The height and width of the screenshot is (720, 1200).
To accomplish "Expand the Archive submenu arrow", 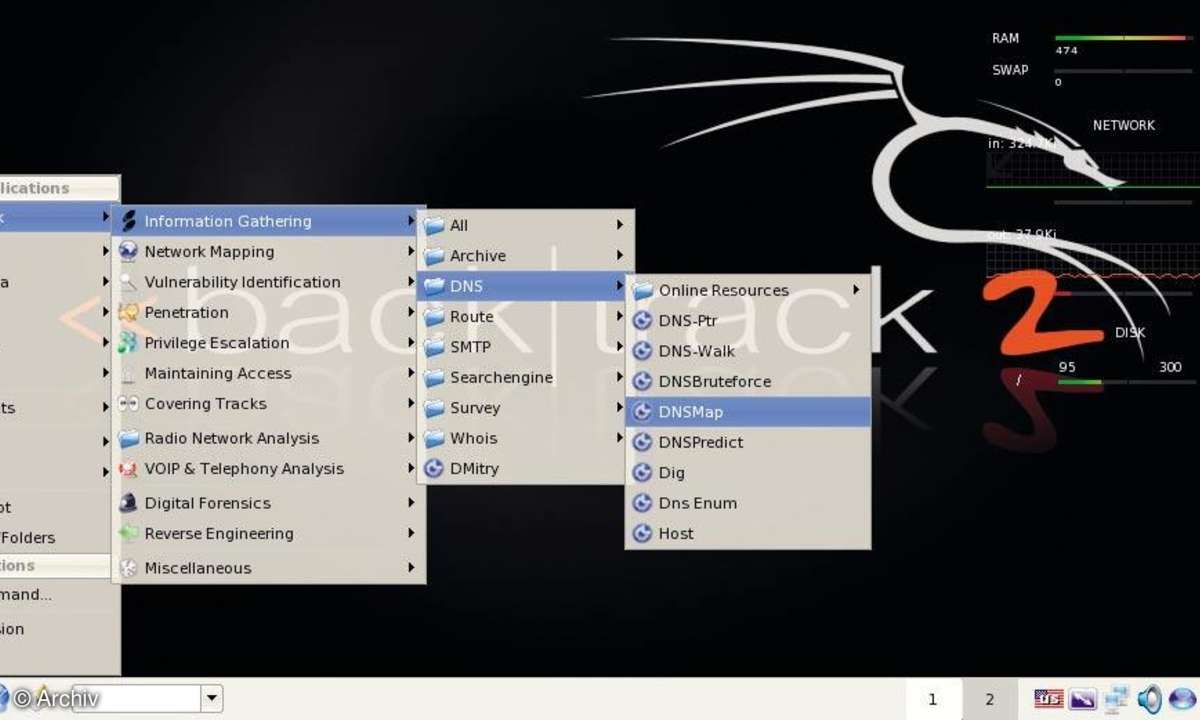I will point(620,256).
